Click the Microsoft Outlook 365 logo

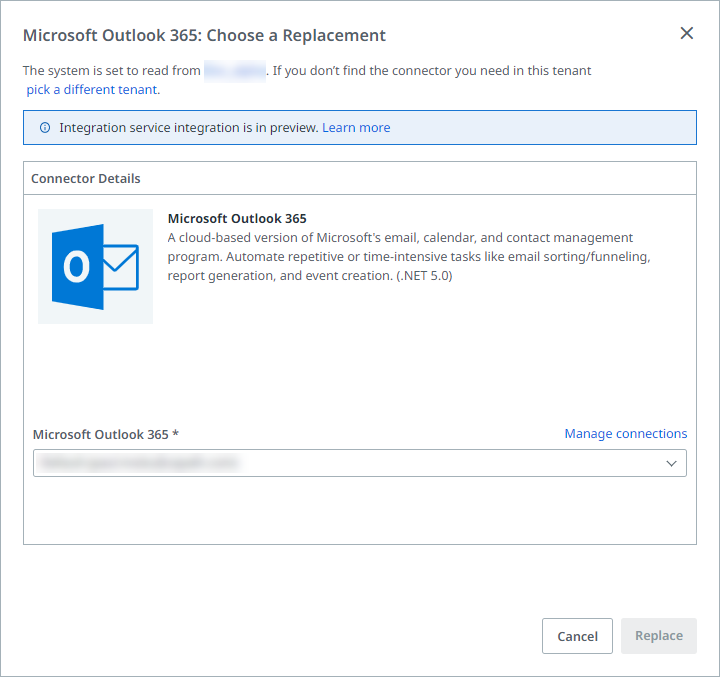(96, 266)
